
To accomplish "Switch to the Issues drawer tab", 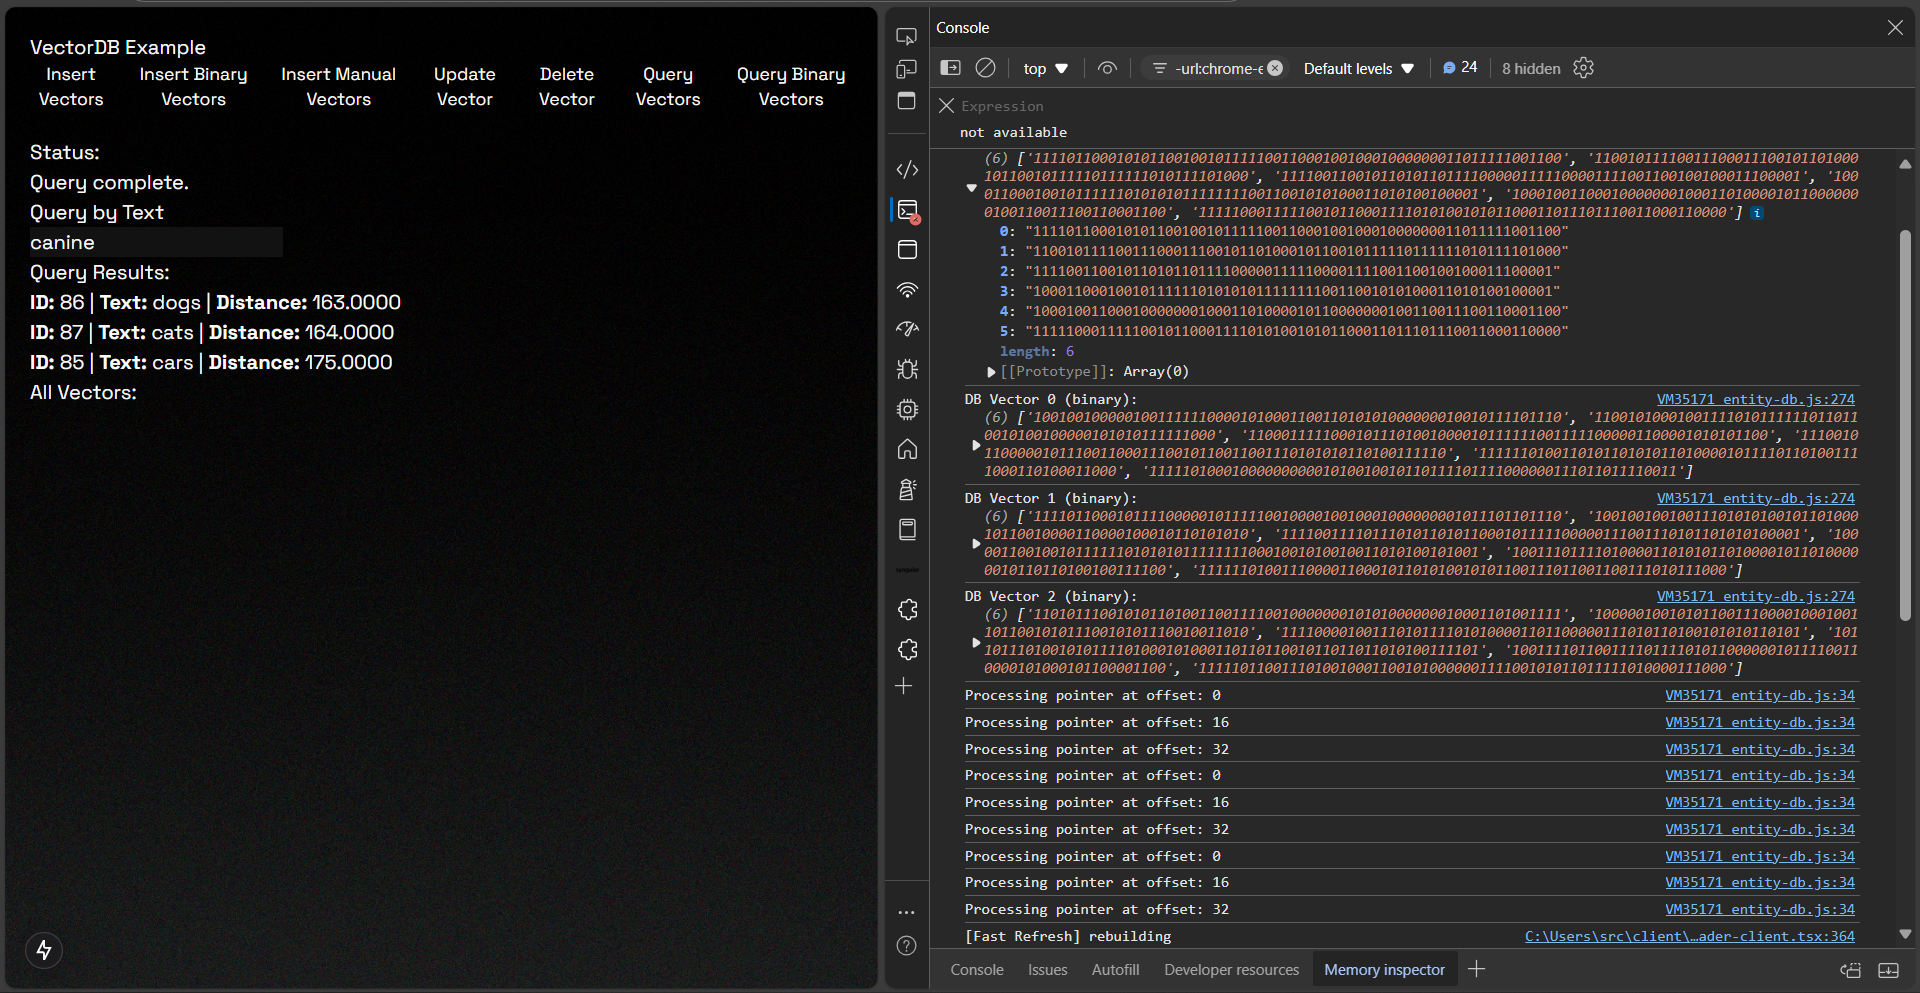I will pos(1047,969).
